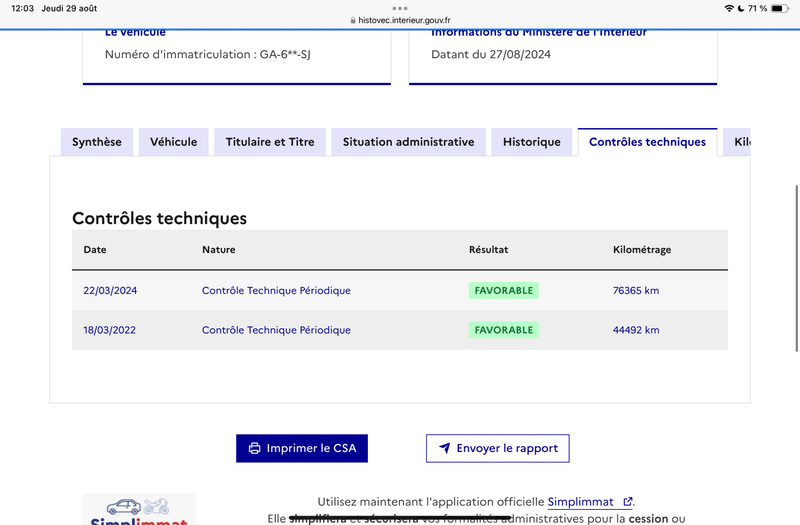The image size is (800, 525).
Task: Tap the battery icon in the status bar
Action: point(780,8)
